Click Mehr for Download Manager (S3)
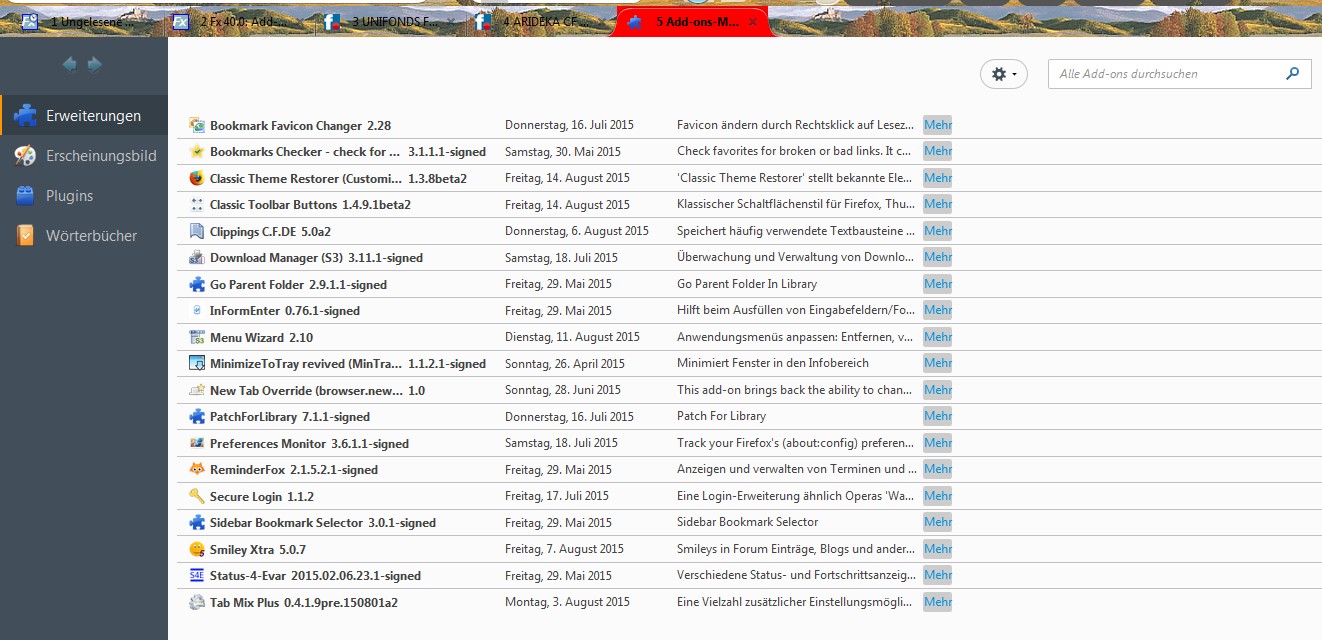Screen dimensions: 1322x640 938,257
